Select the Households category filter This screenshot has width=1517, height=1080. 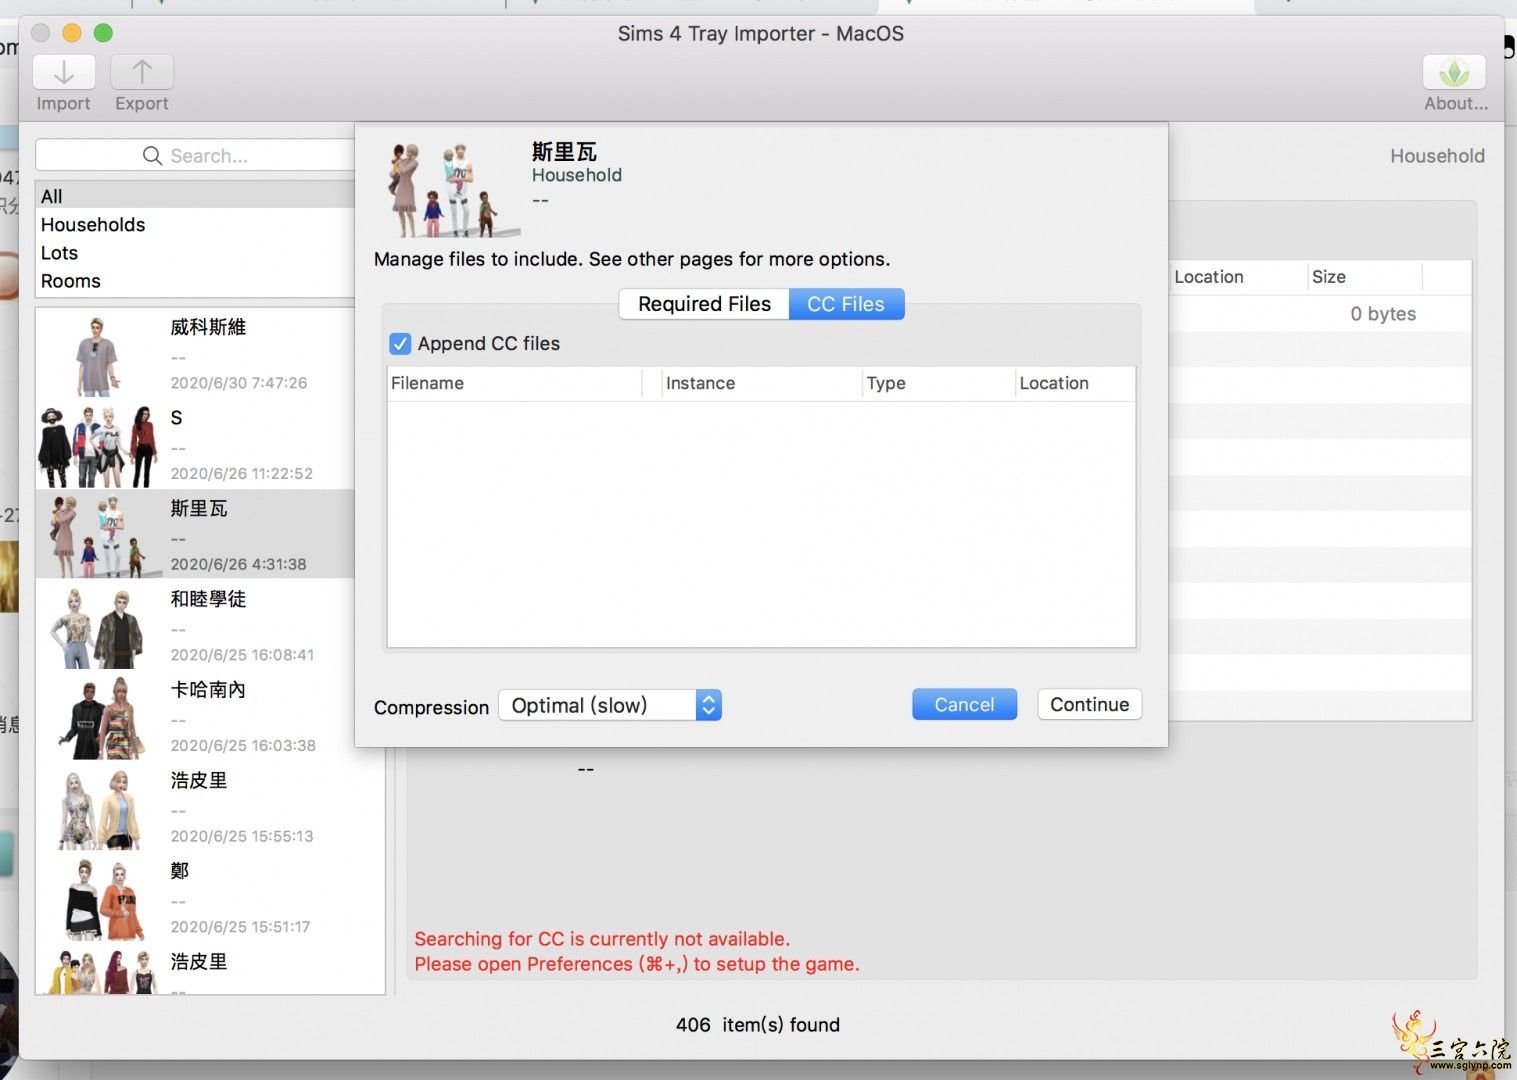[x=195, y=225]
